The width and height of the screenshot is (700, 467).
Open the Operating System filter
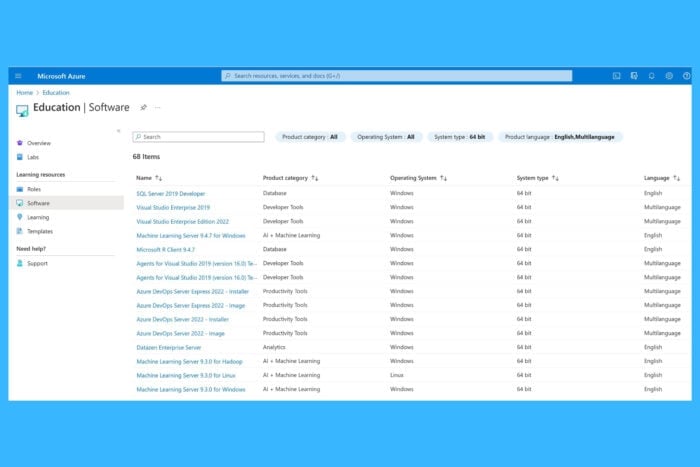386,137
